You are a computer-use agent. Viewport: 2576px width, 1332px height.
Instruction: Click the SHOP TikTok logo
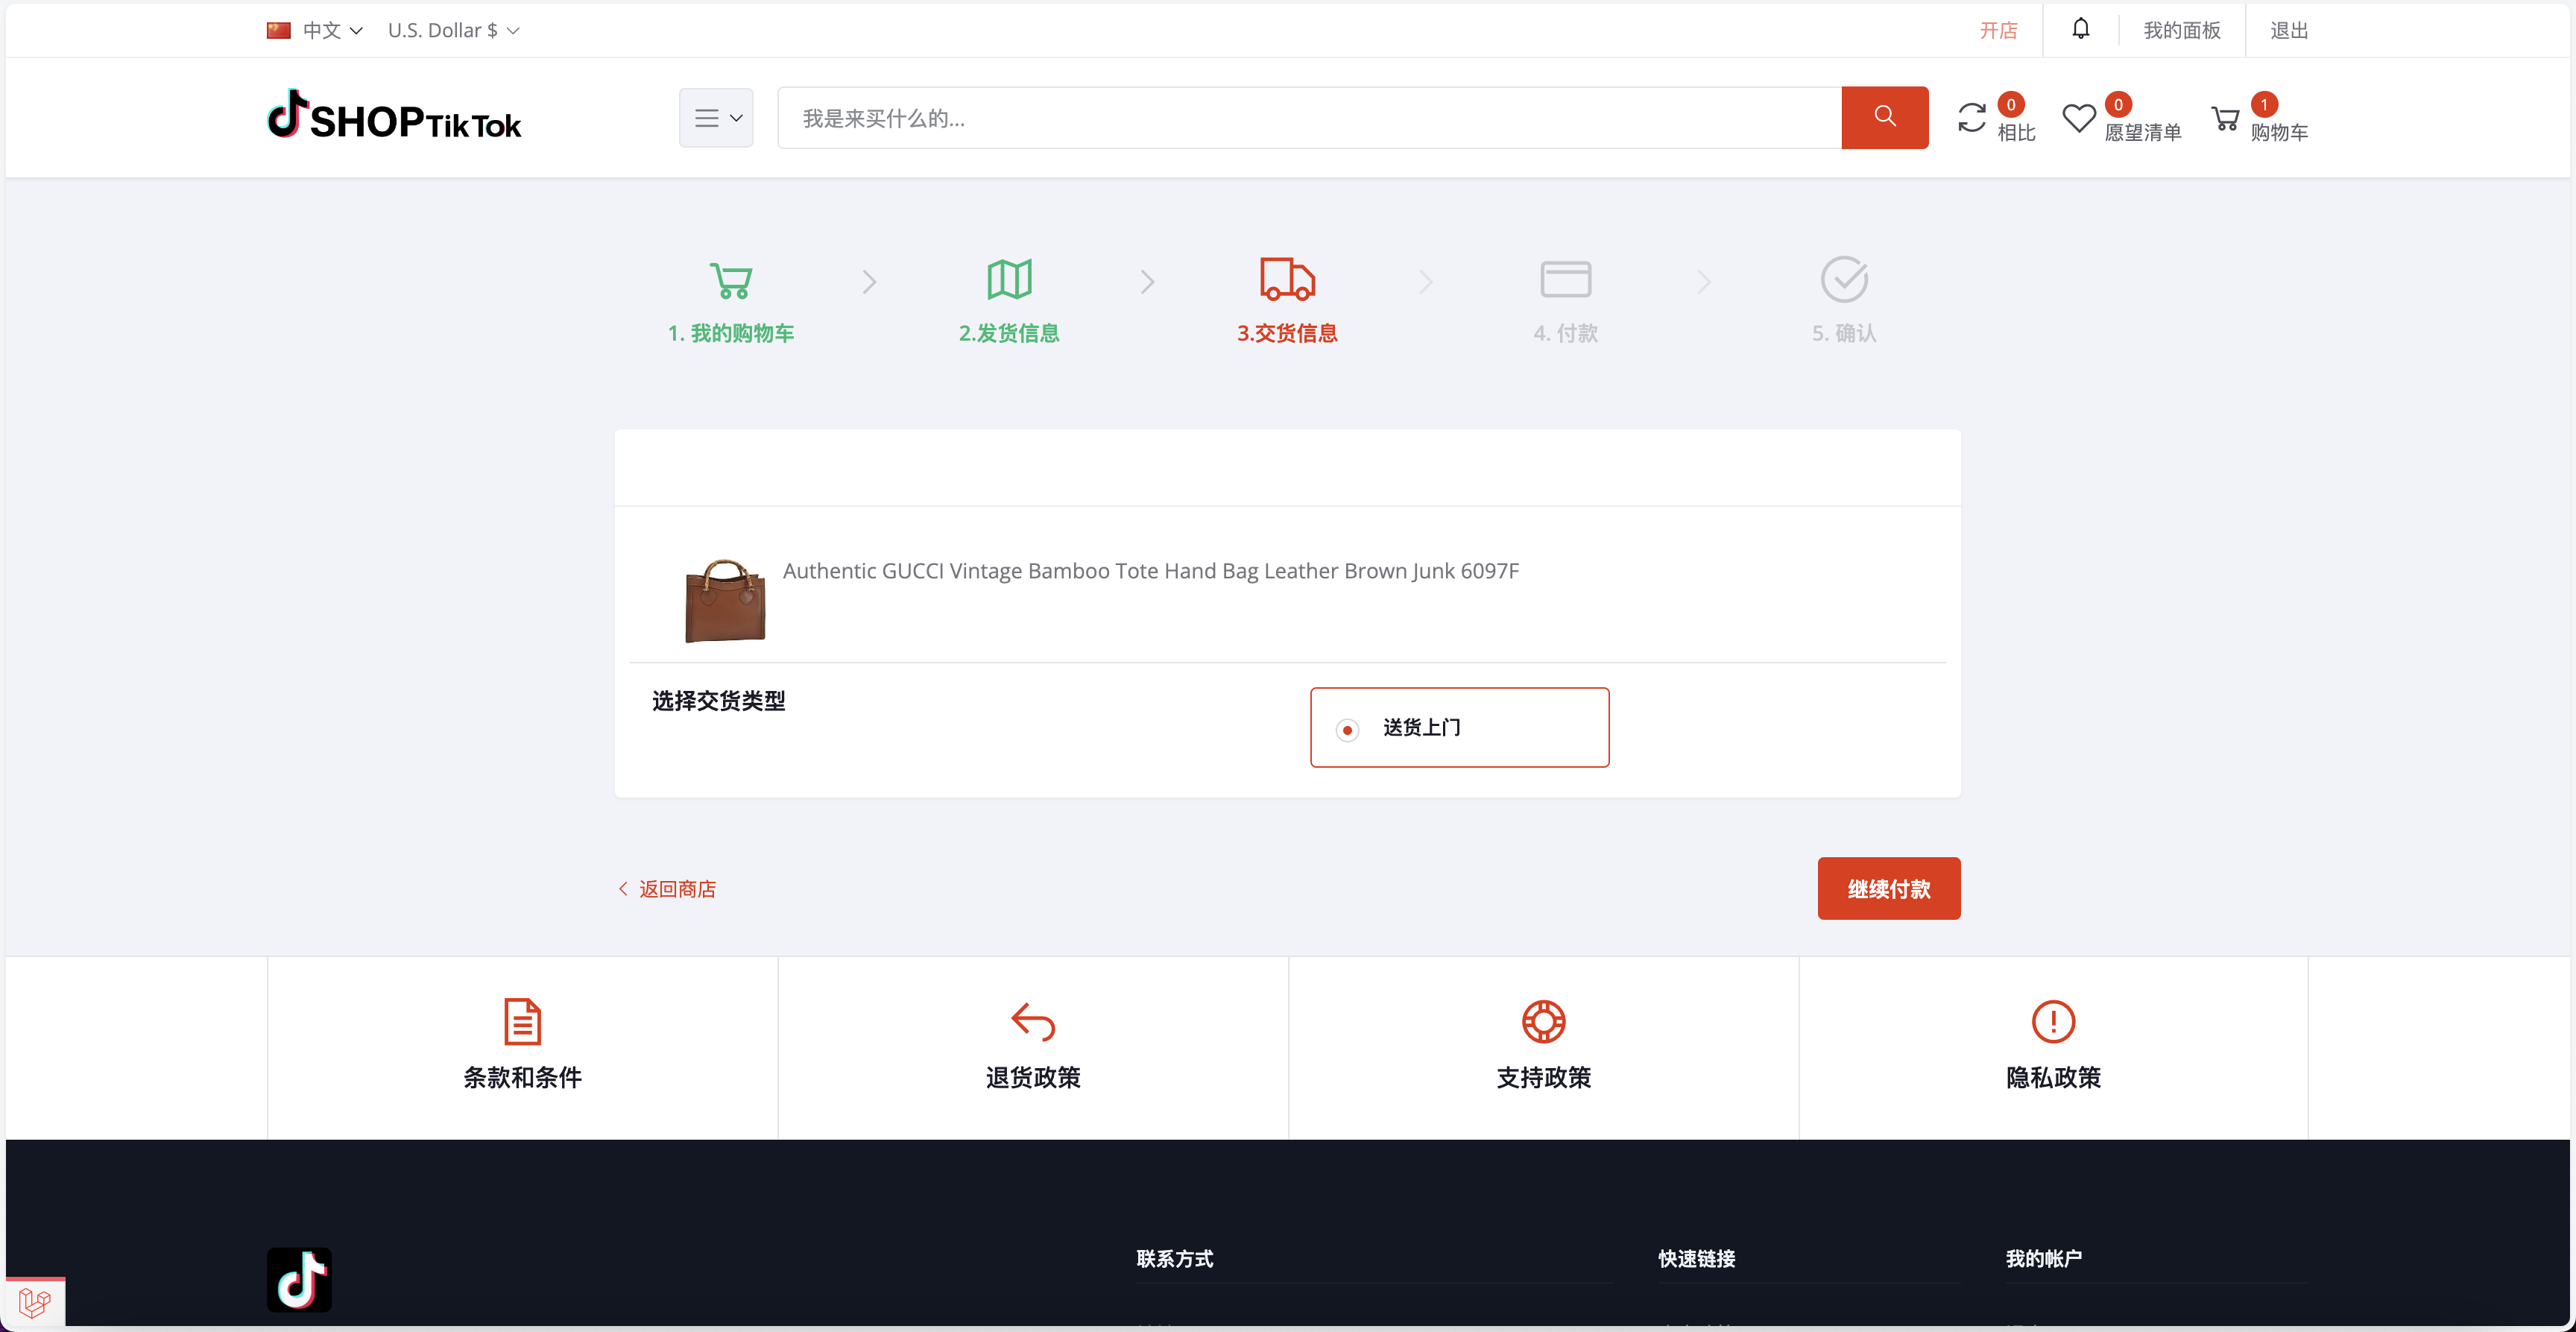394,116
